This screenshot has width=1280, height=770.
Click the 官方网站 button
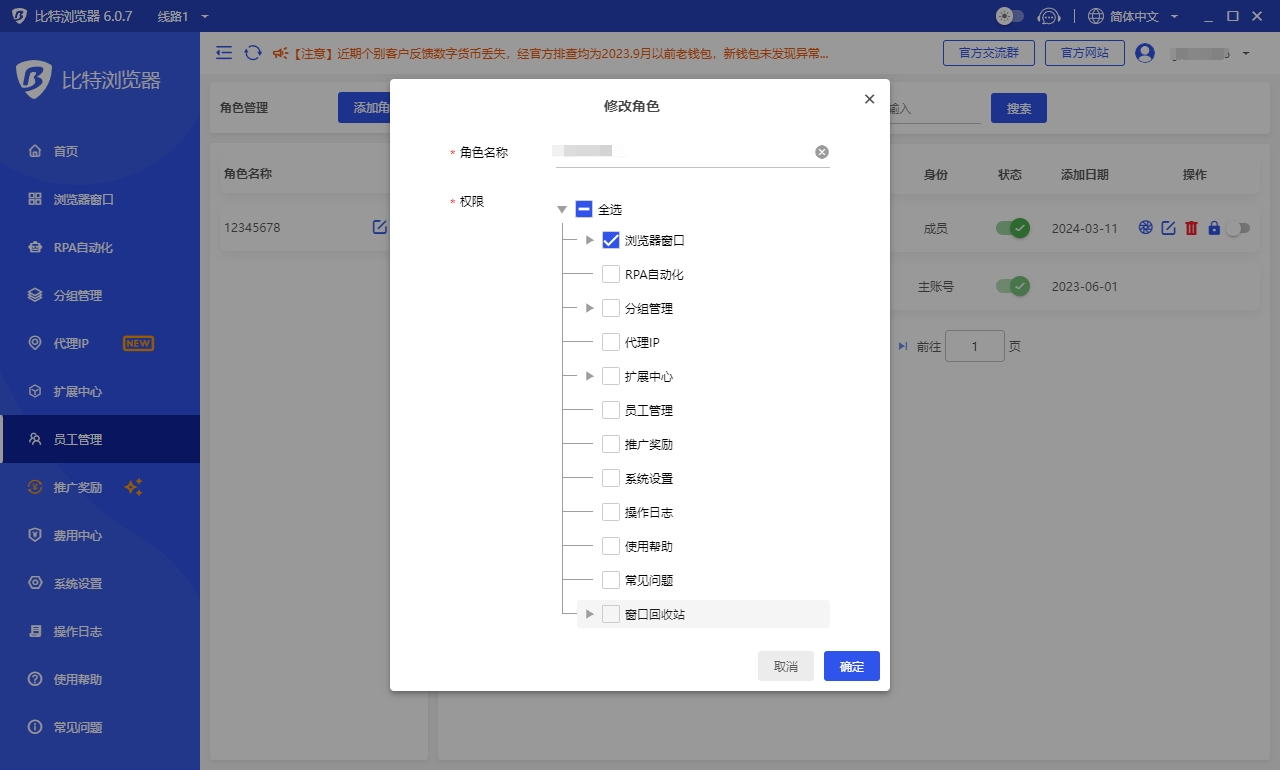click(1085, 53)
